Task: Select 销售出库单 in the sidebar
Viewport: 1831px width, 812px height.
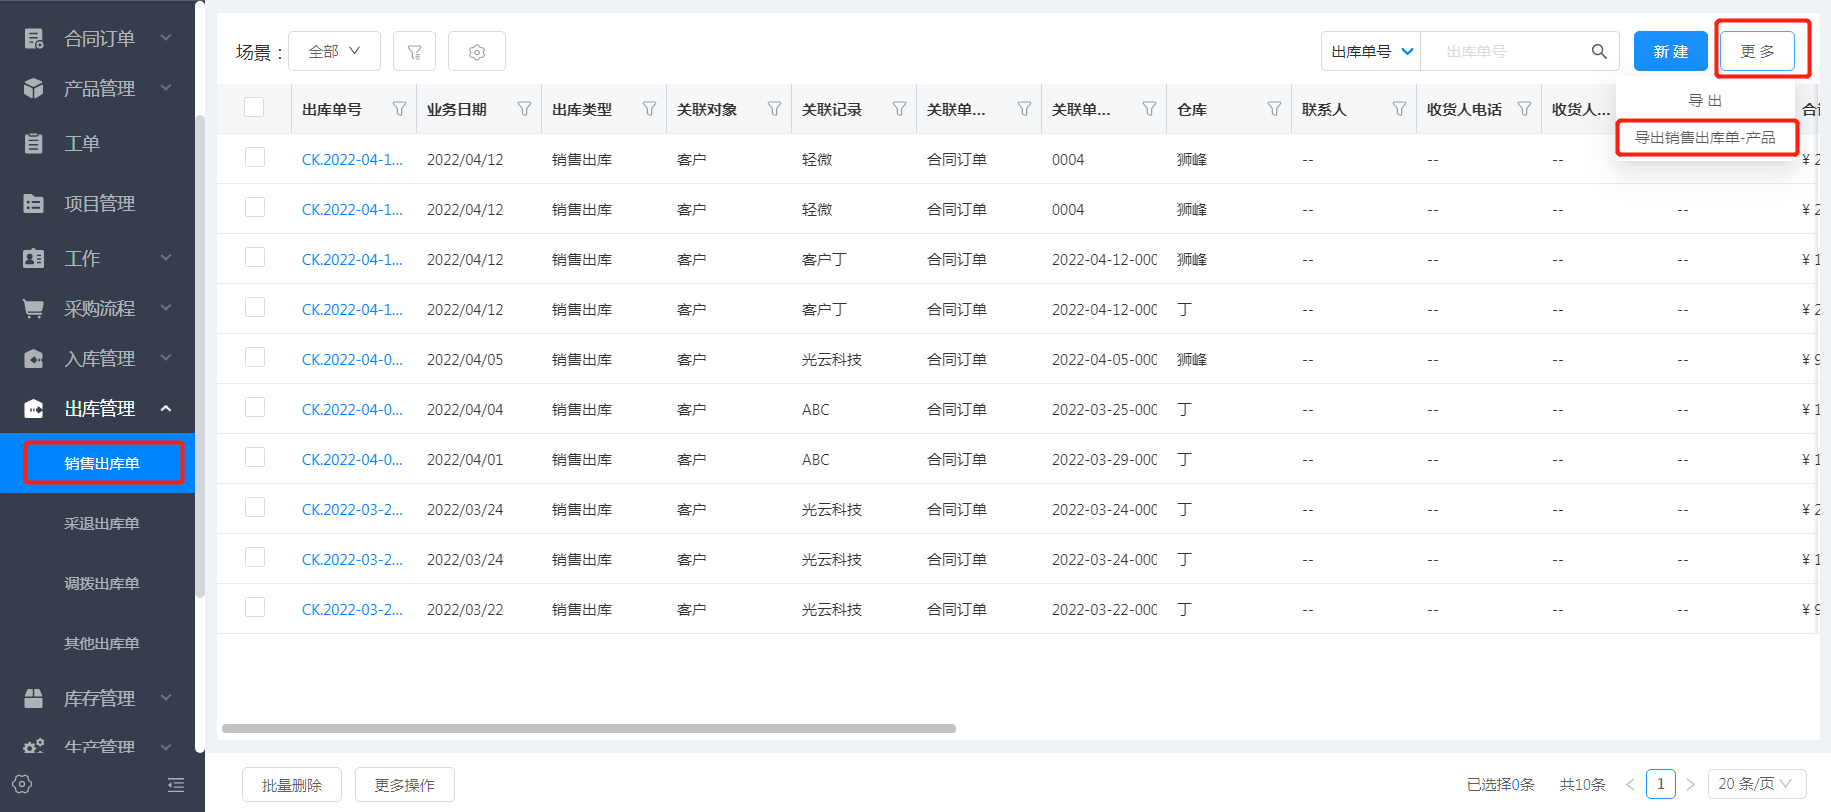Action: click(102, 463)
